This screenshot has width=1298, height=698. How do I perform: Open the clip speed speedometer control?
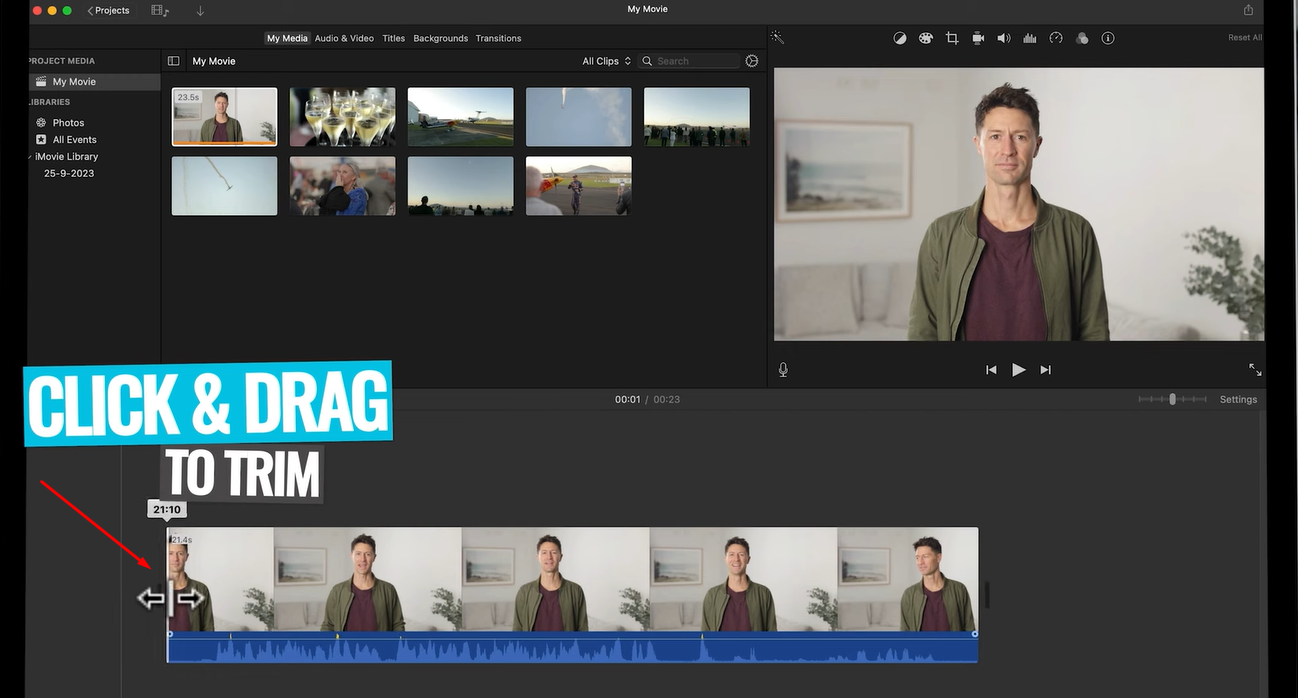(x=1056, y=37)
